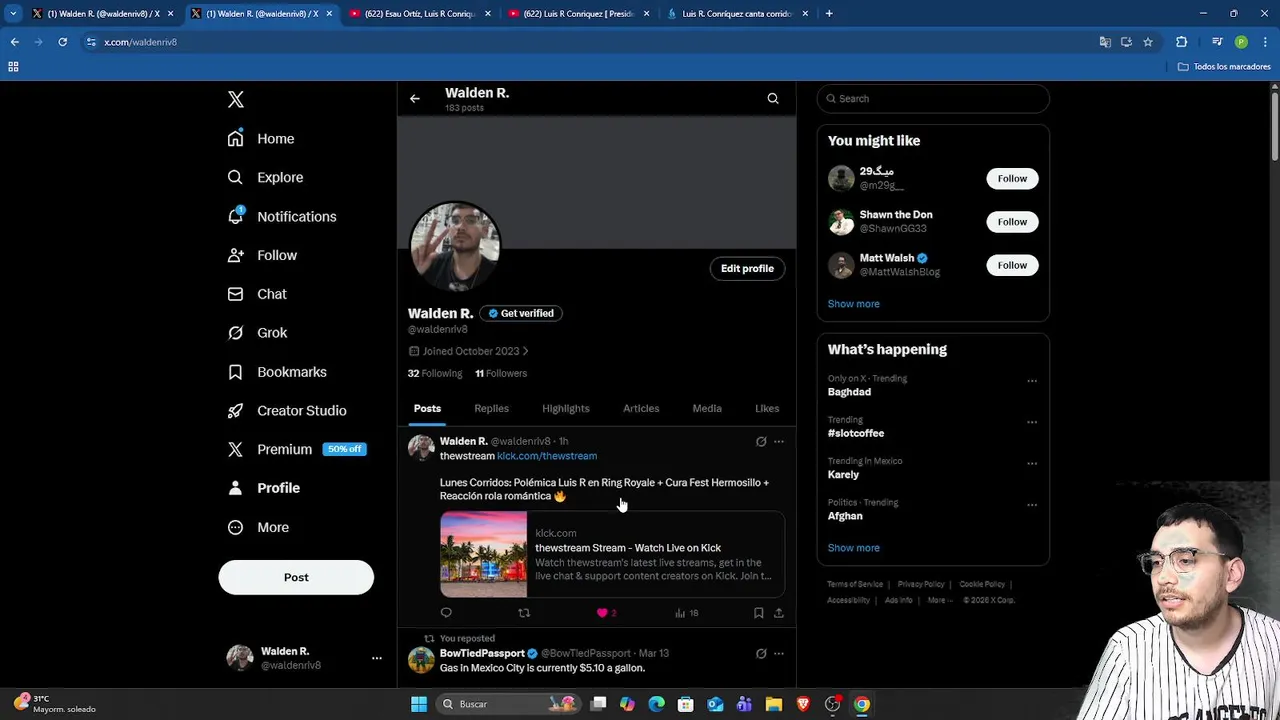This screenshot has width=1280, height=720.
Task: Open Creator Studio in the sidebar
Action: click(x=287, y=411)
